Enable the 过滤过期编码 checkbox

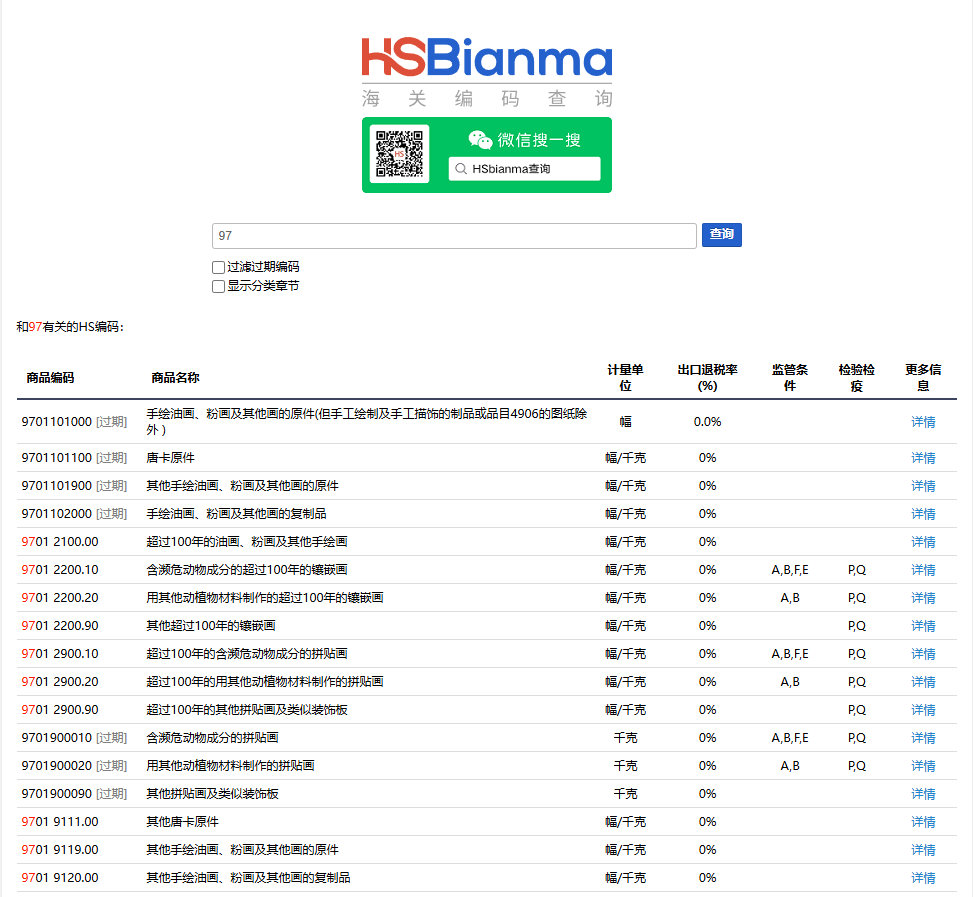click(218, 267)
